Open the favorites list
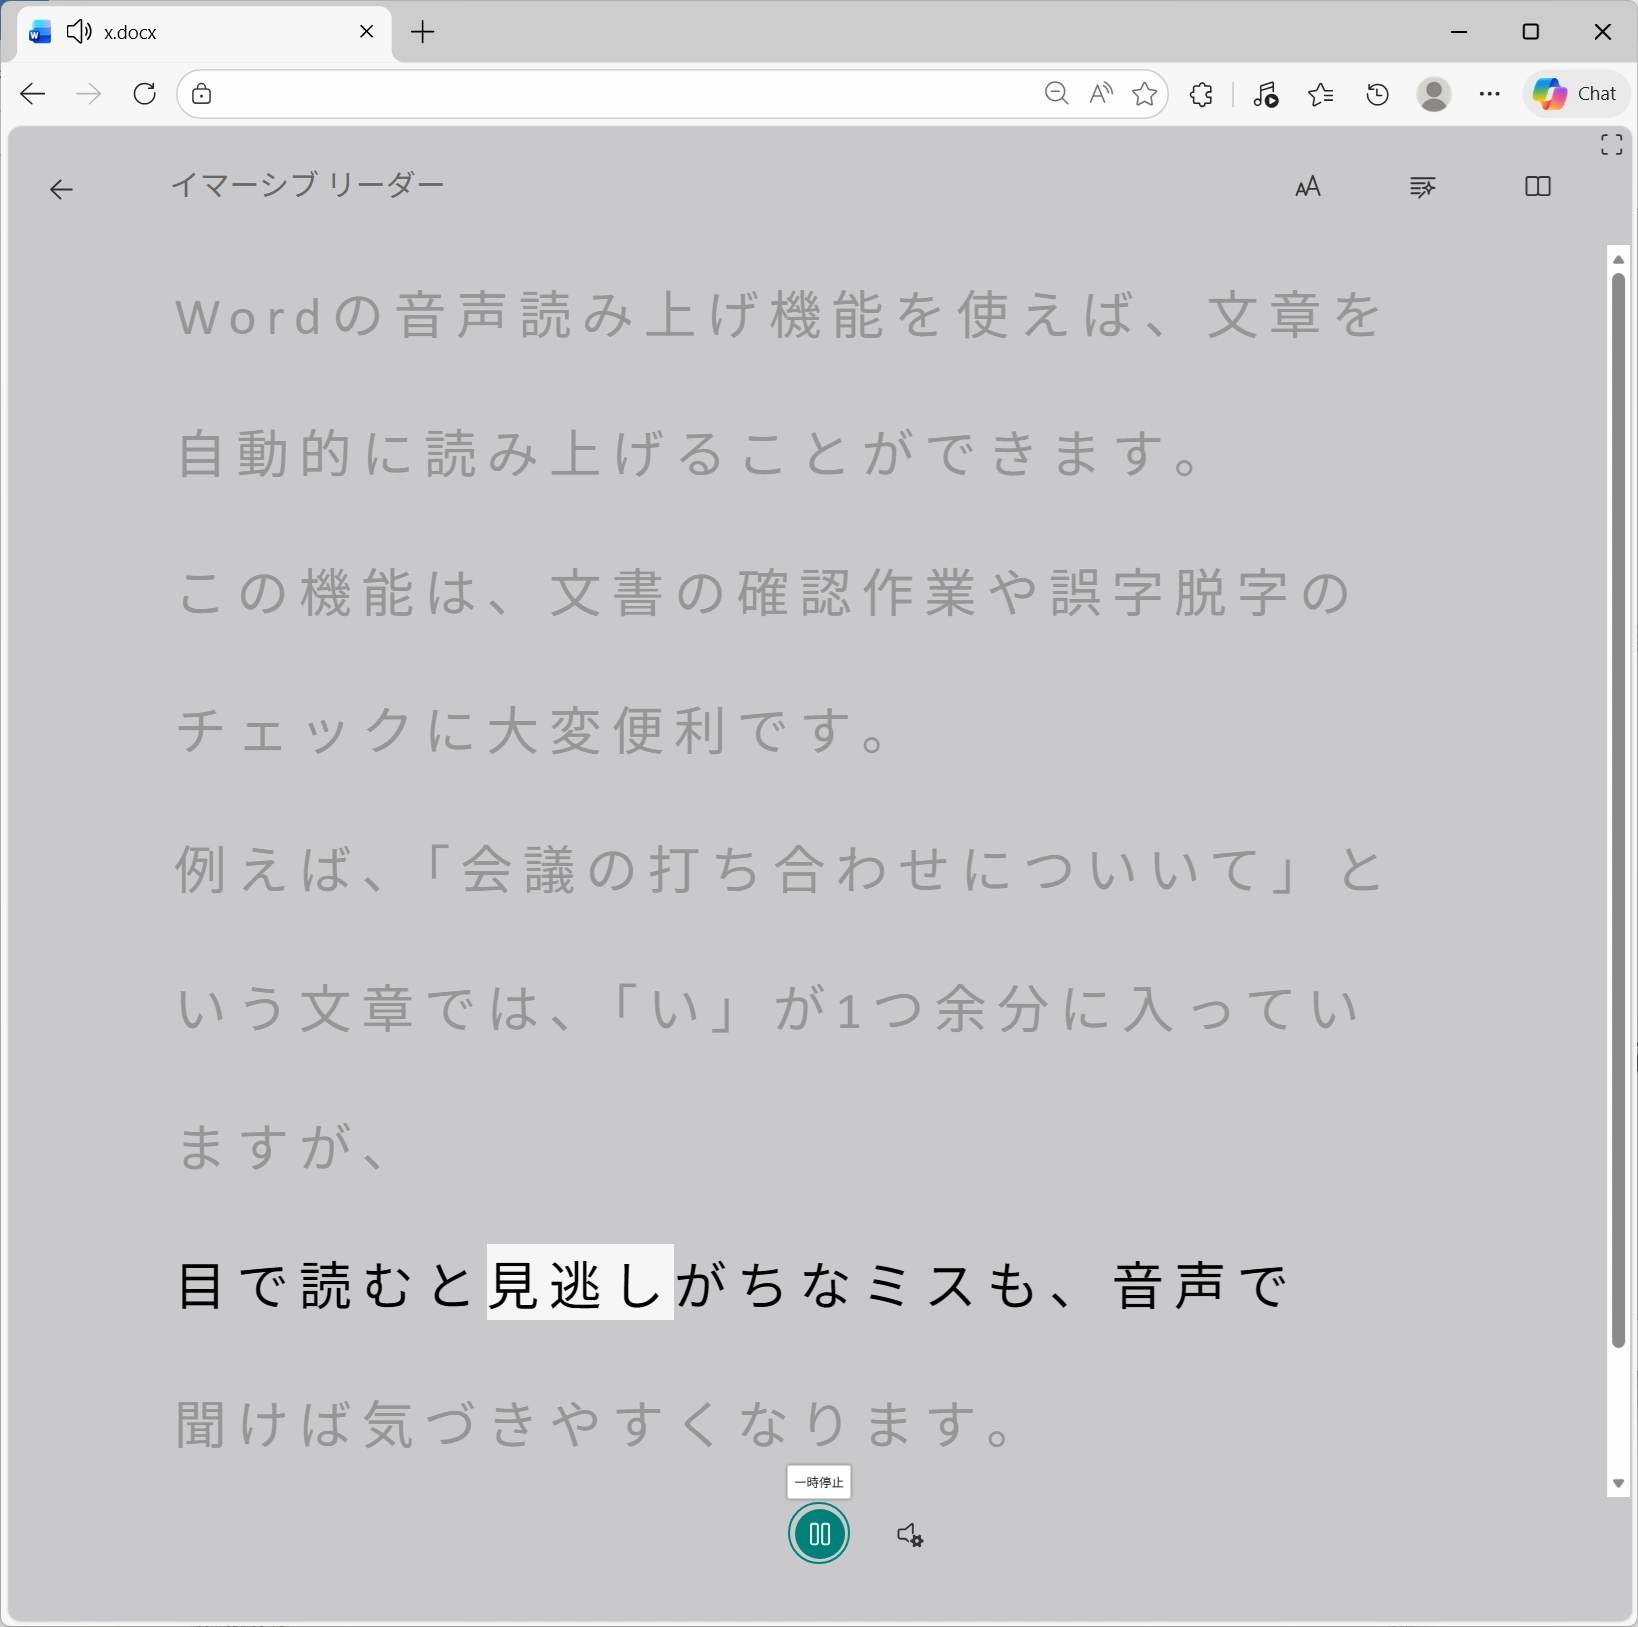The image size is (1638, 1627). [1320, 93]
